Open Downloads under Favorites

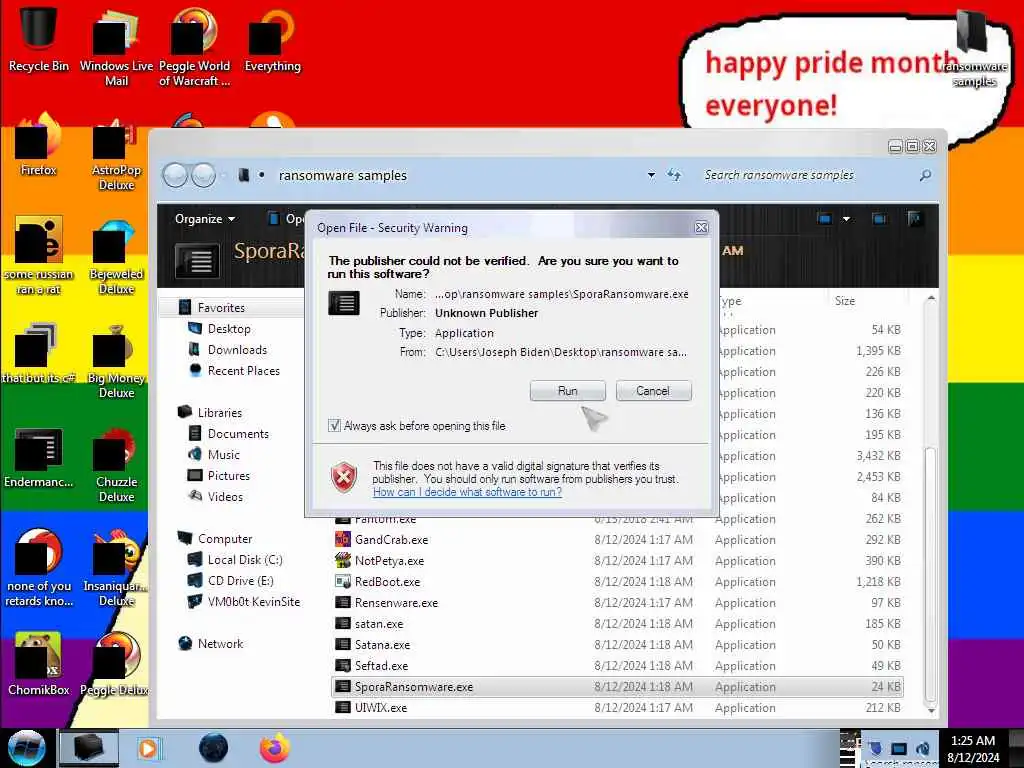pos(237,349)
